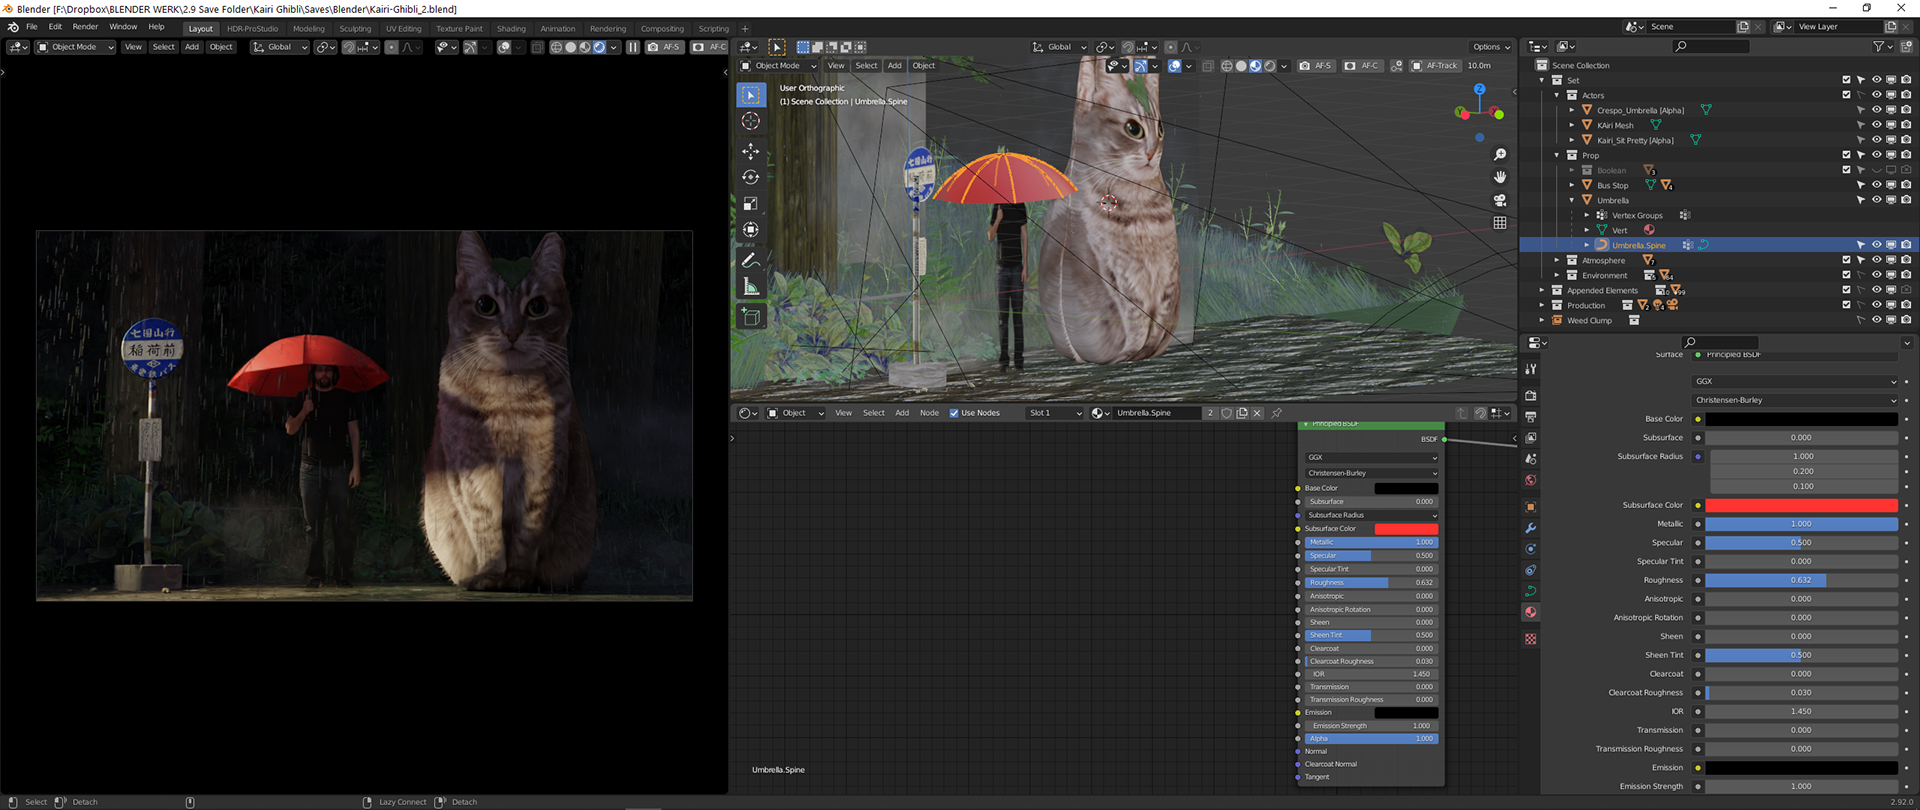
Task: Click the Select Box tool icon
Action: pyautogui.click(x=750, y=94)
